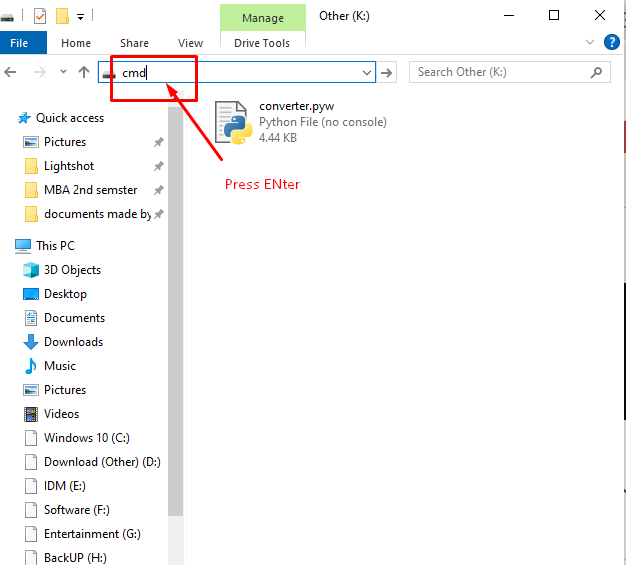626x565 pixels.
Task: Navigate to Windows 10 (C:) drive
Action: click(86, 438)
